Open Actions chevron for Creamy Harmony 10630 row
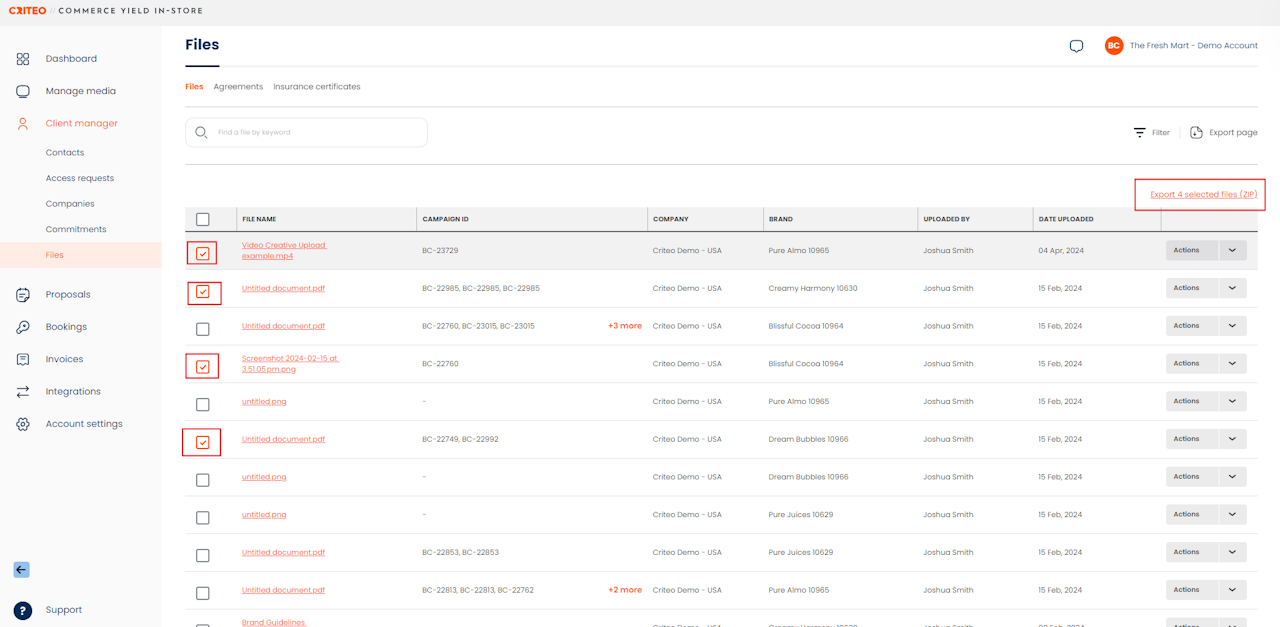The width and height of the screenshot is (1280, 627). (1232, 288)
